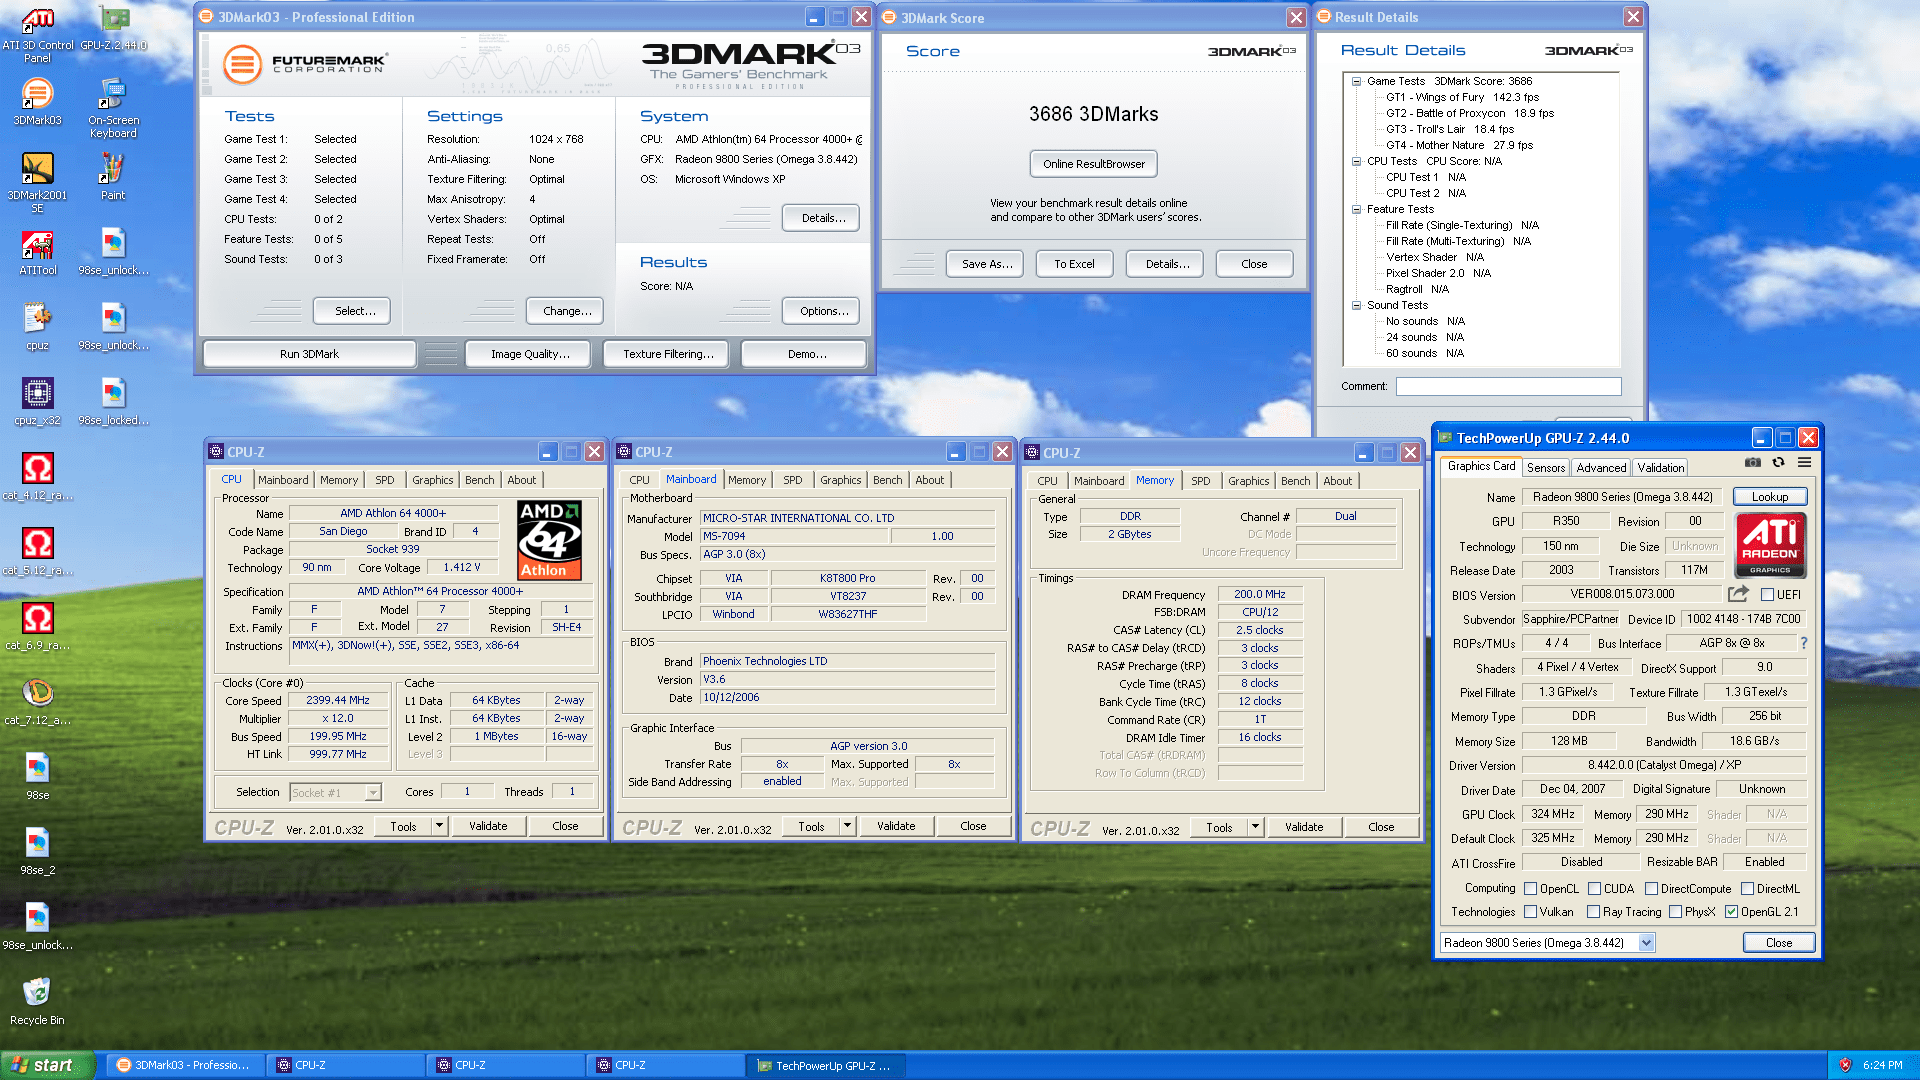Image resolution: width=1920 pixels, height=1080 pixels.
Task: Toggle the DirectCompute checkbox
Action: [1651, 889]
